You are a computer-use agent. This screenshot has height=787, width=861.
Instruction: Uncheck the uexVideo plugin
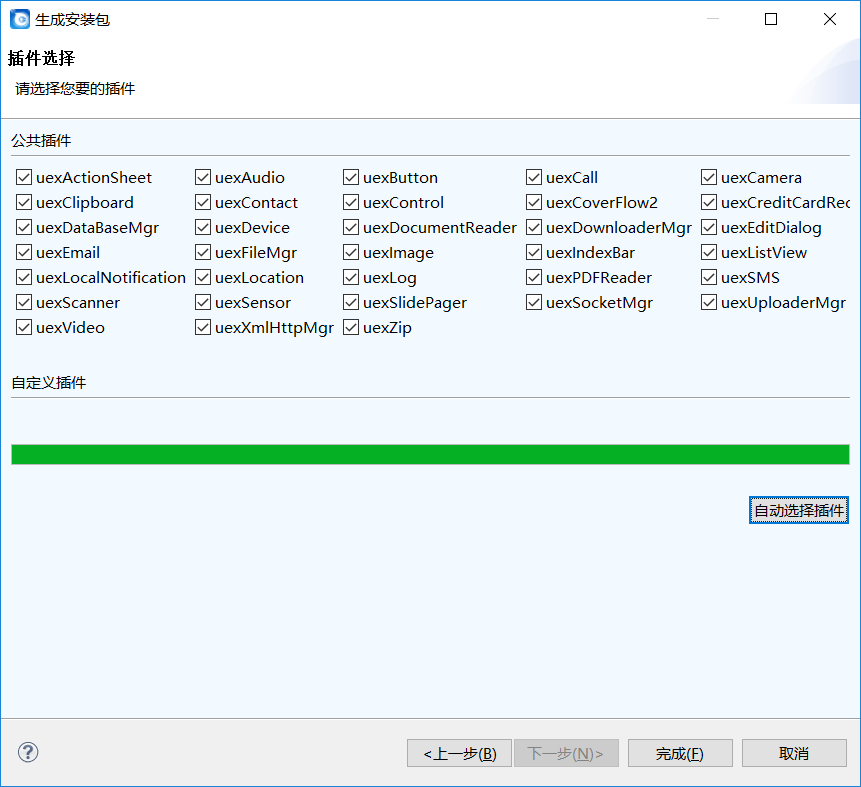pos(24,328)
